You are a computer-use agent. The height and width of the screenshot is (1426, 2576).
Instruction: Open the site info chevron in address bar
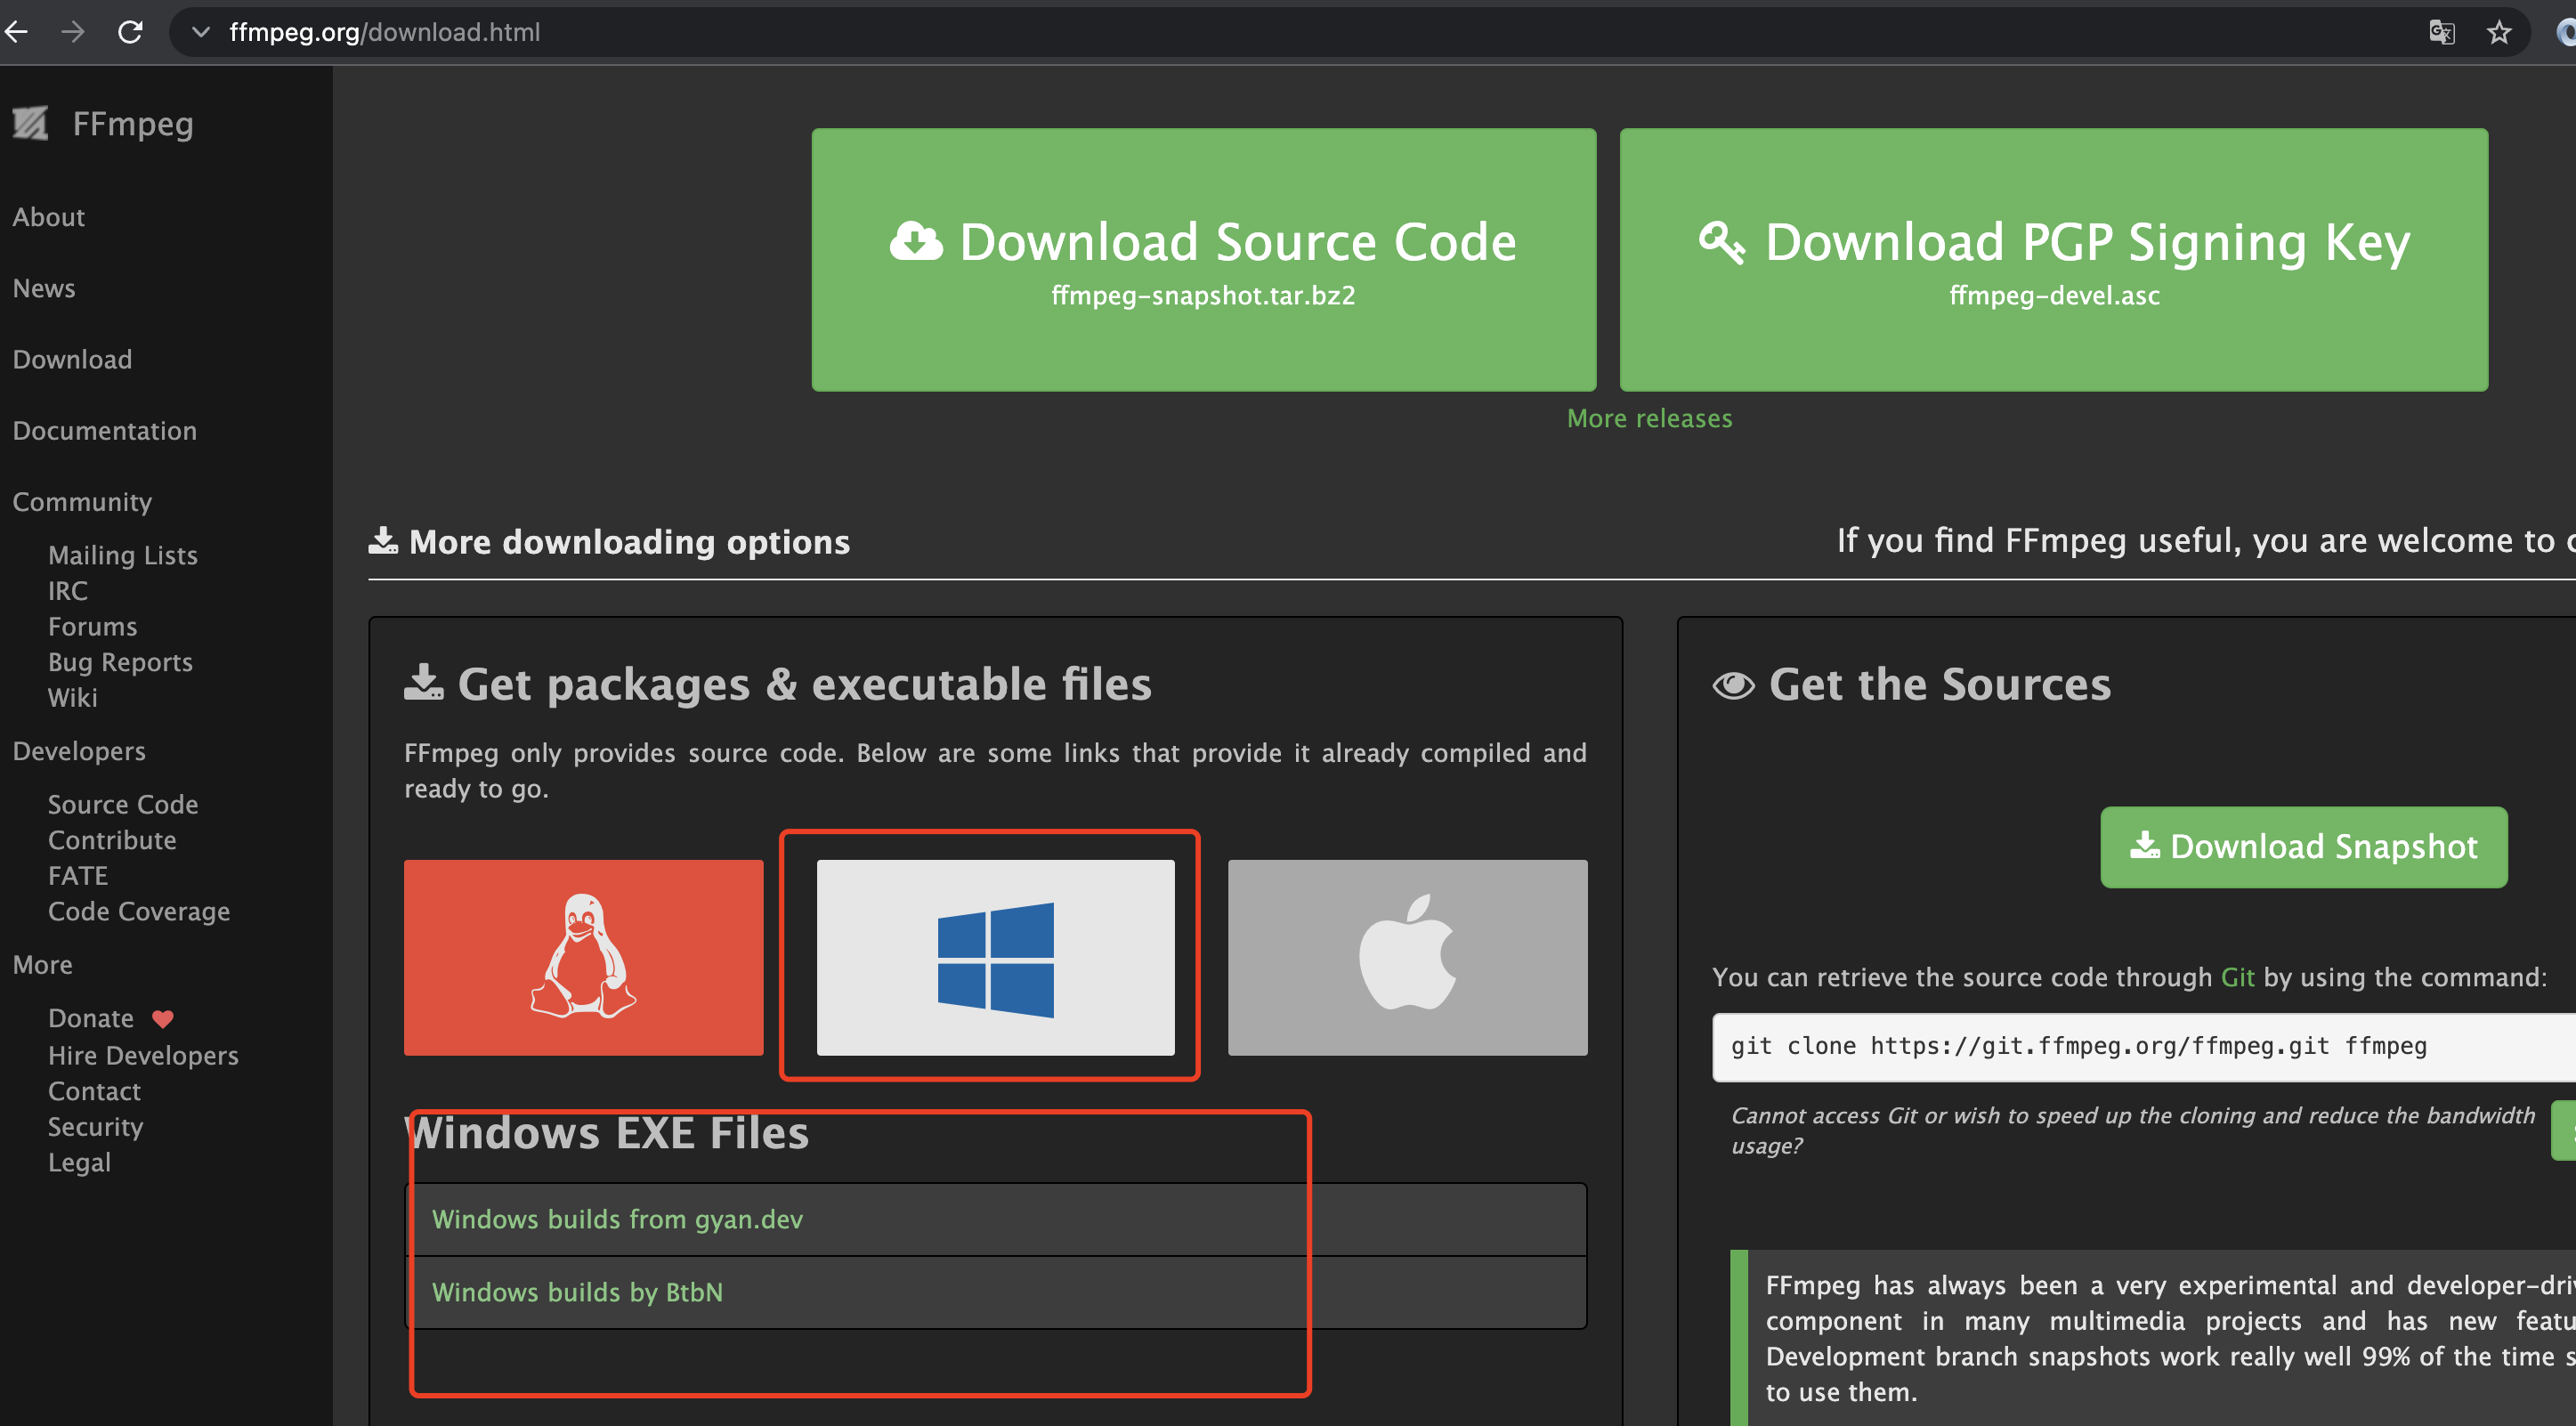[x=201, y=32]
